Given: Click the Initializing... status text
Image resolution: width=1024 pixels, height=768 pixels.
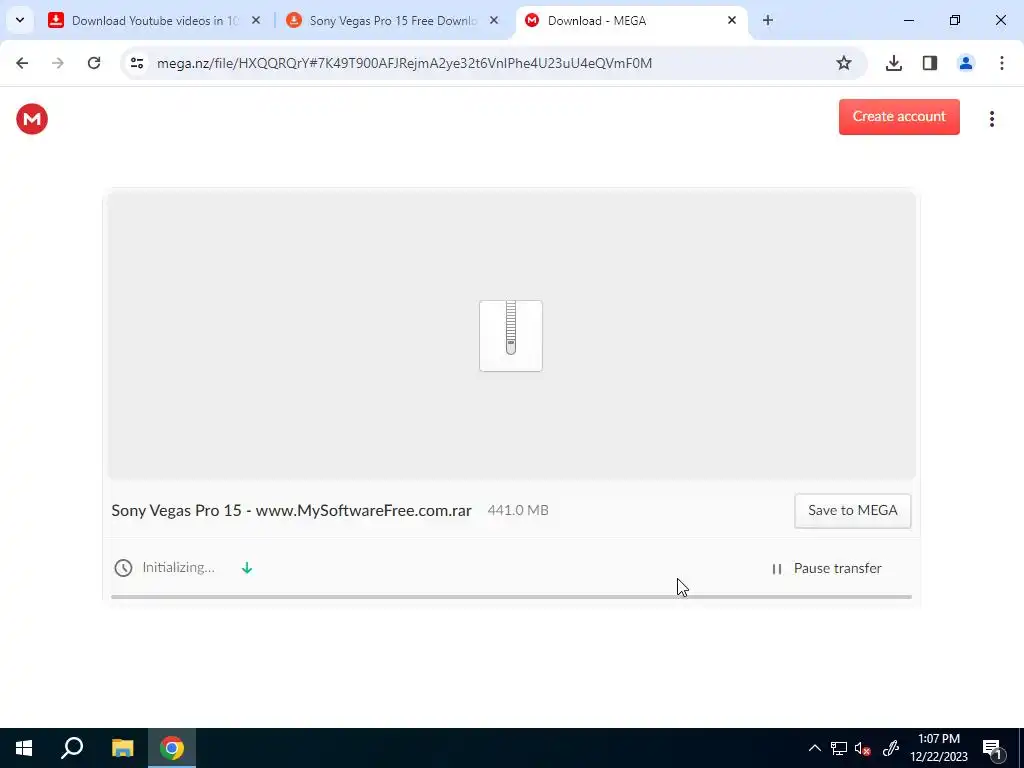Looking at the screenshot, I should pyautogui.click(x=178, y=568).
